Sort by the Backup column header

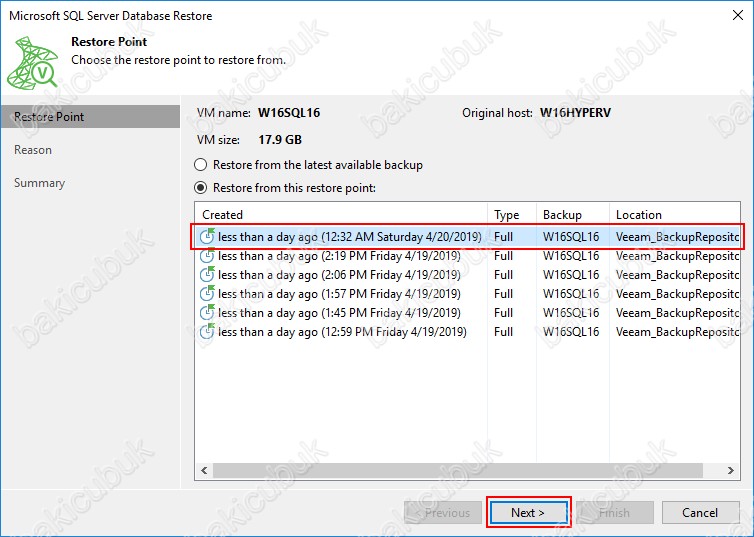click(x=573, y=214)
